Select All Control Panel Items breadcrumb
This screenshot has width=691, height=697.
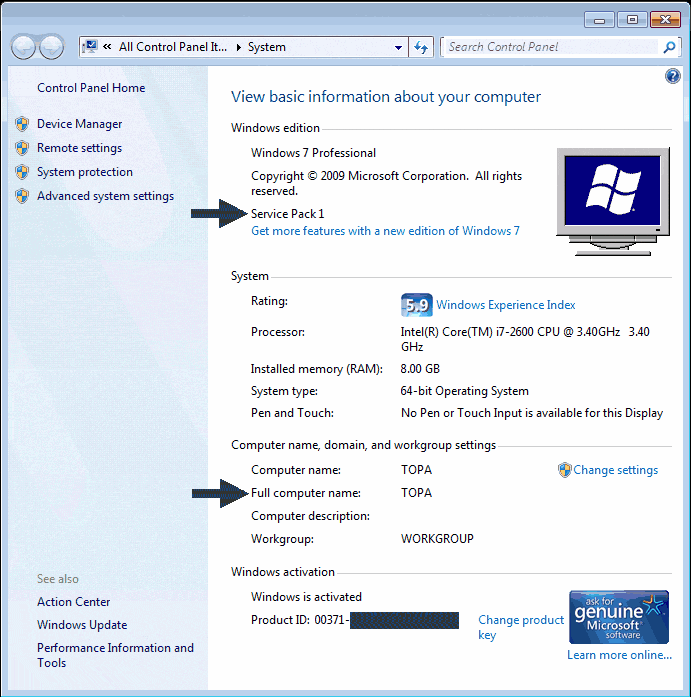pyautogui.click(x=174, y=47)
